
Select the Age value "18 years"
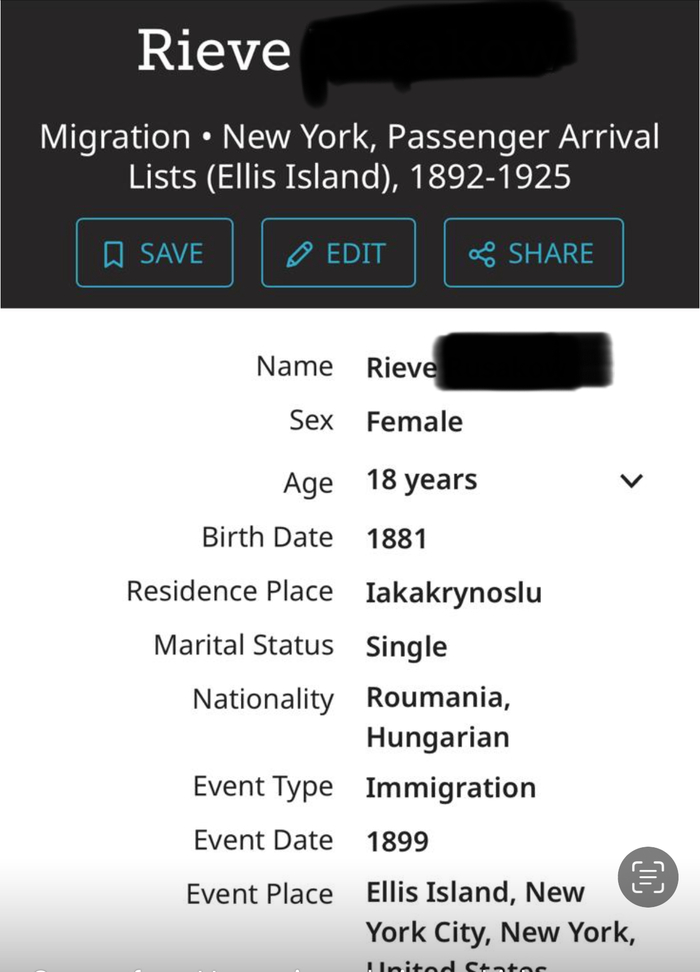[421, 481]
